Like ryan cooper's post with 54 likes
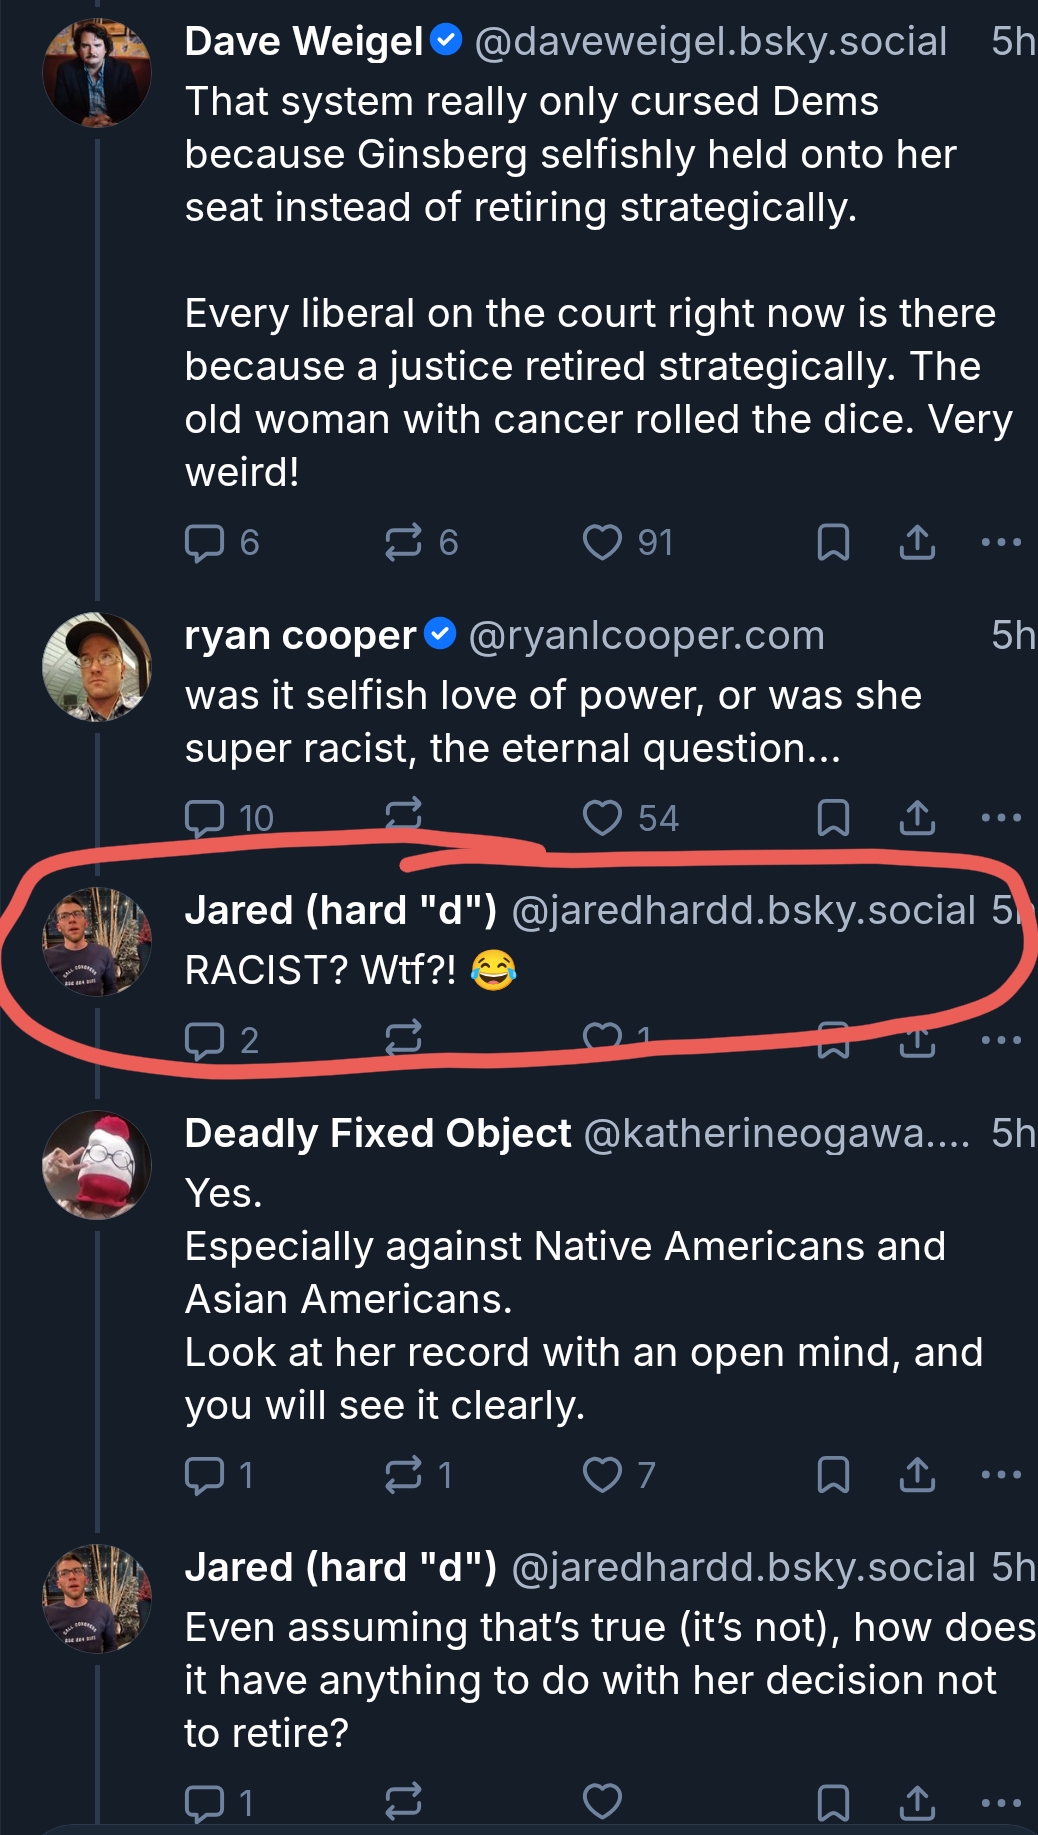 pyautogui.click(x=602, y=818)
